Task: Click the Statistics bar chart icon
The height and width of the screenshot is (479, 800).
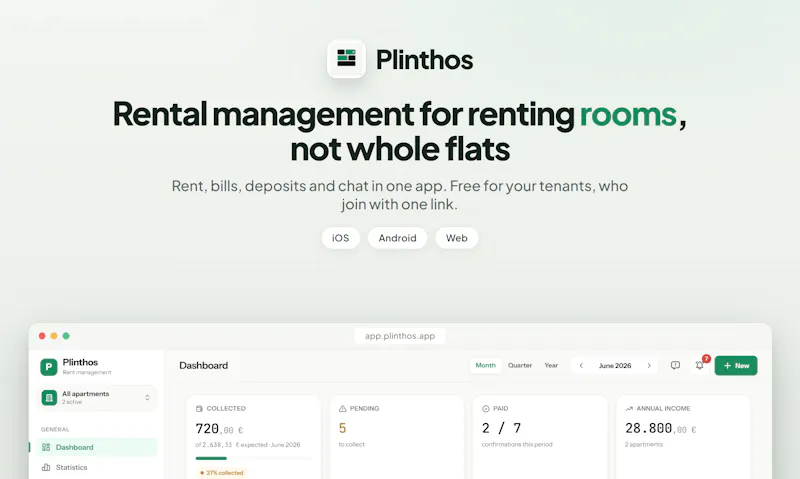Action: point(46,467)
